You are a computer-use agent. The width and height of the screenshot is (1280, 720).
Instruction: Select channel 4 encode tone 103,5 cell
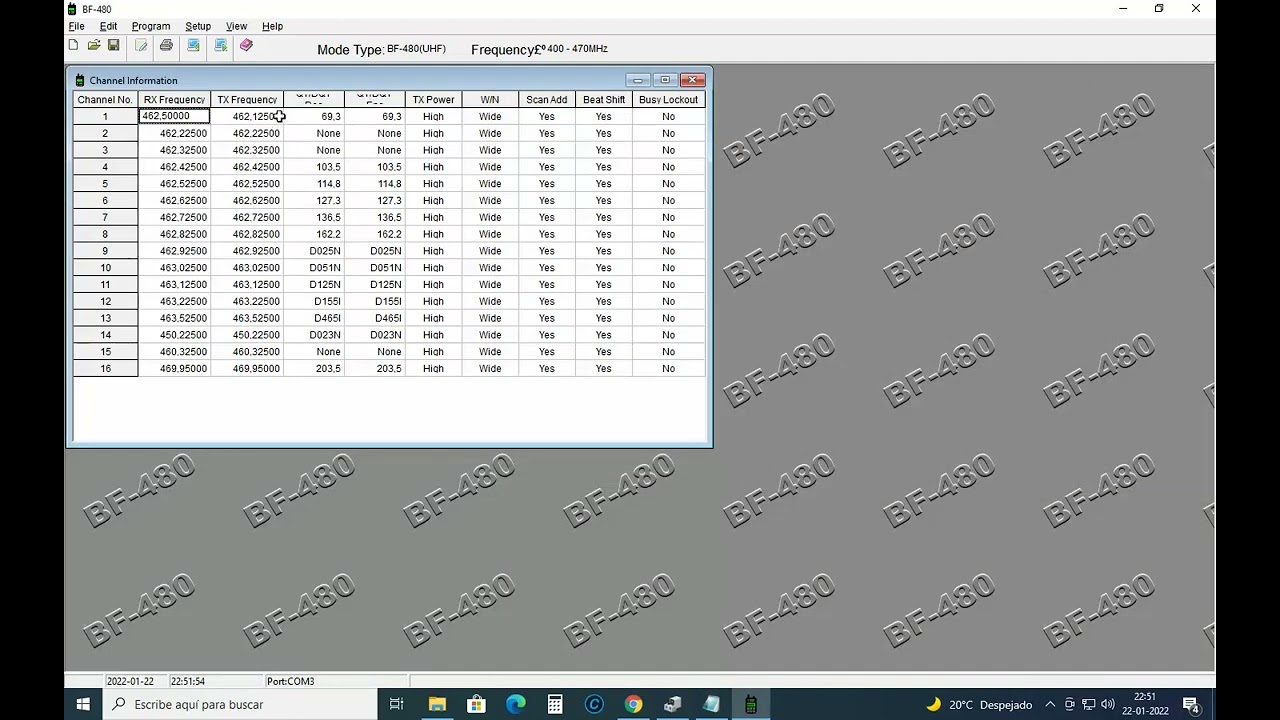pyautogui.click(x=375, y=167)
